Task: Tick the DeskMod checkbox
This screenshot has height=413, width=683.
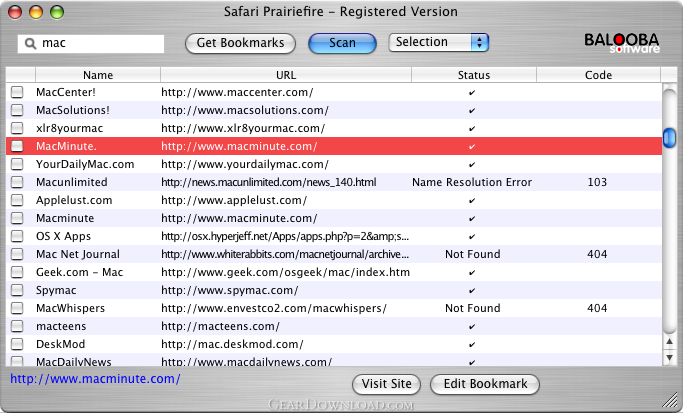Action: (17, 344)
